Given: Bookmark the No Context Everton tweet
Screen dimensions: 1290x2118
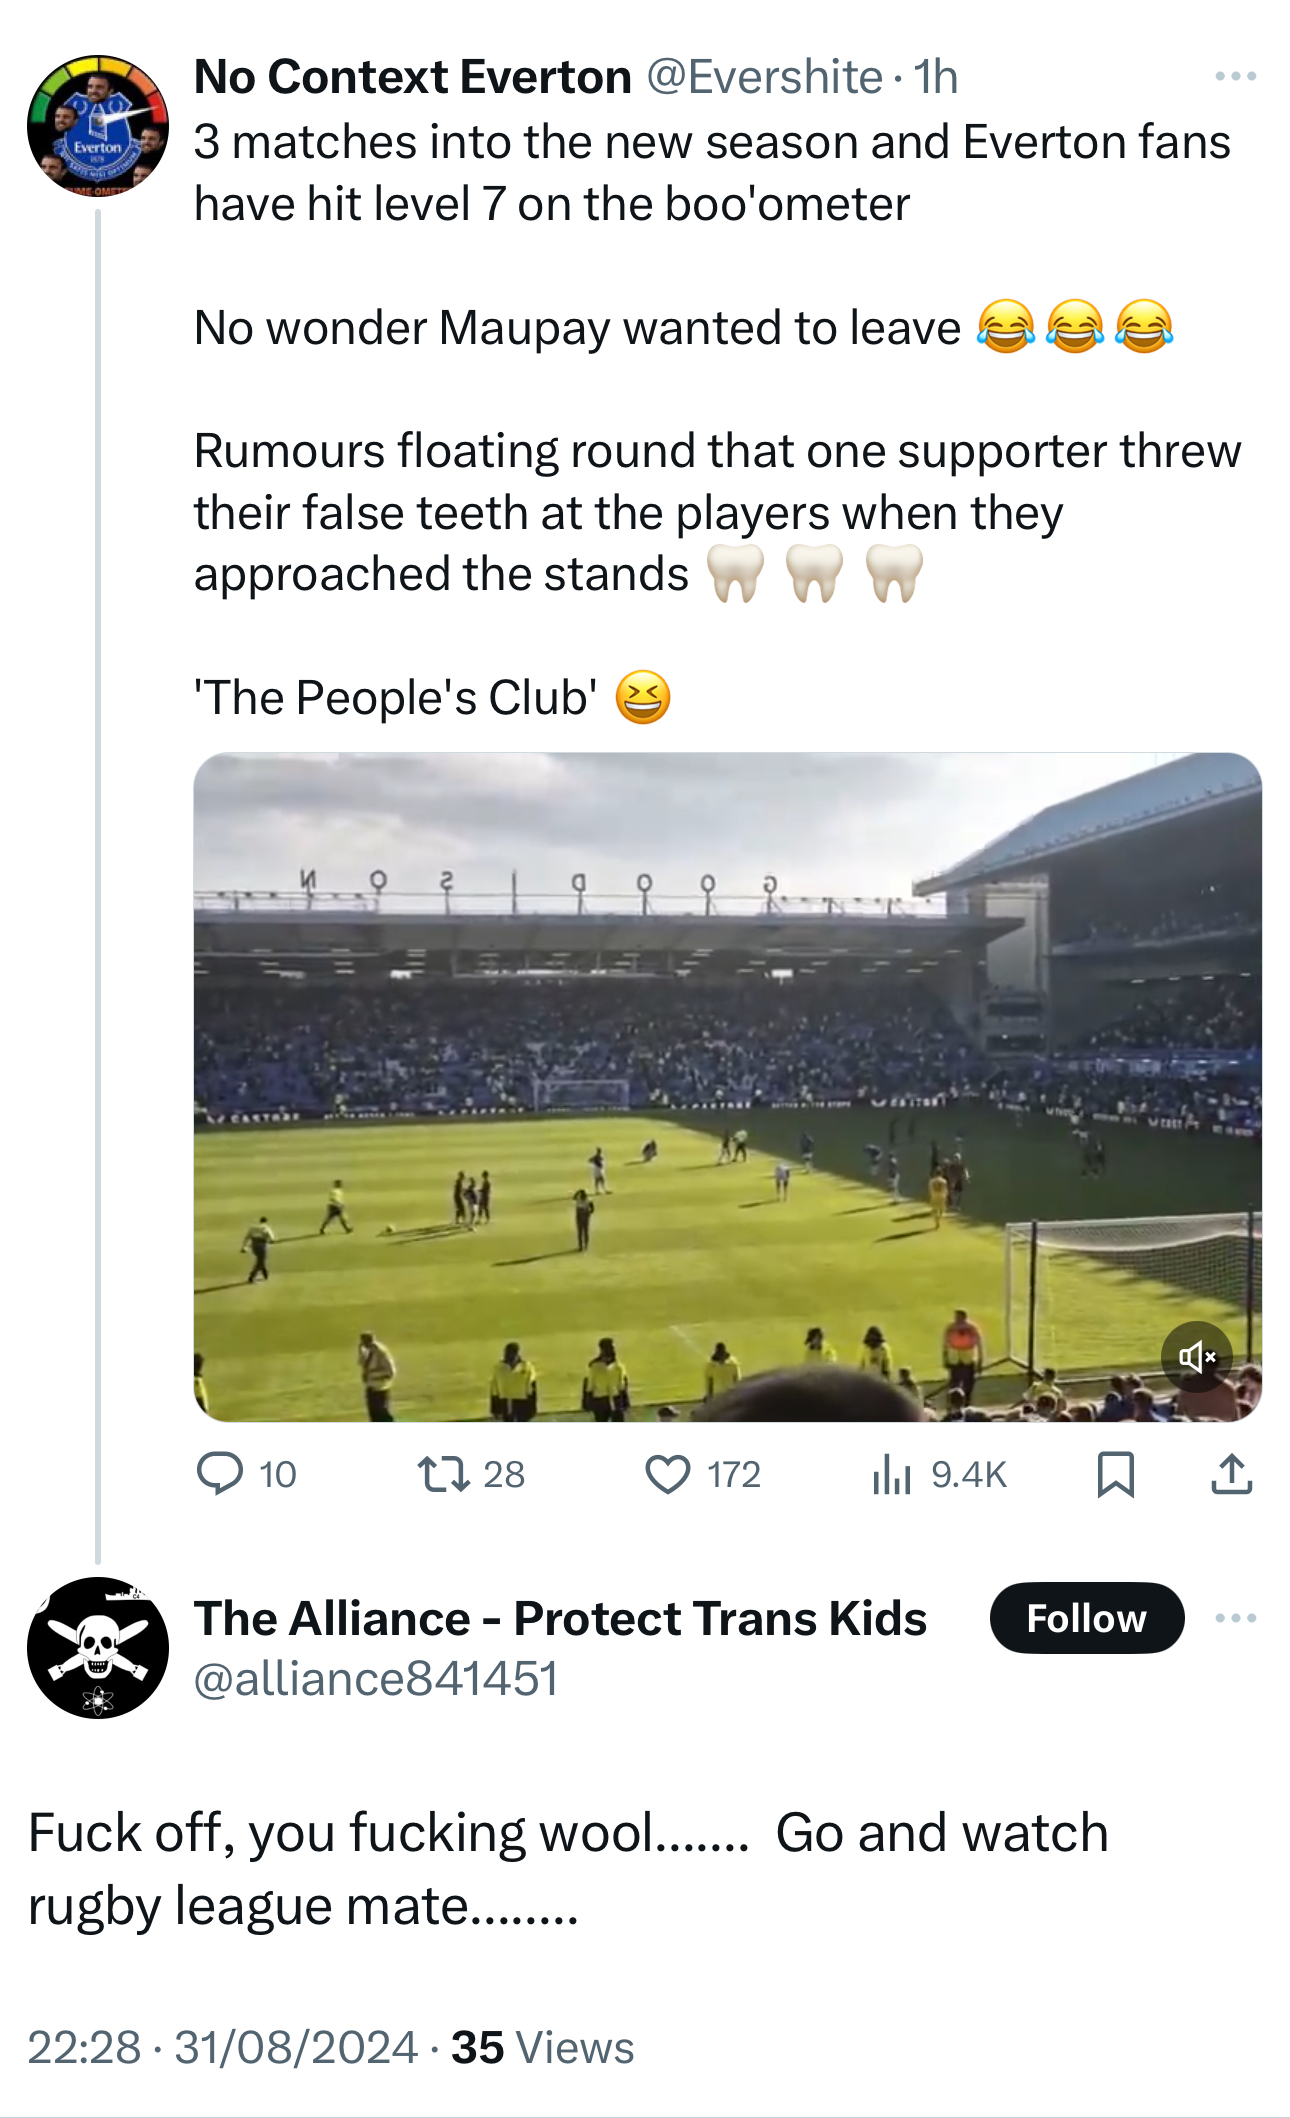Looking at the screenshot, I should (x=1115, y=1474).
